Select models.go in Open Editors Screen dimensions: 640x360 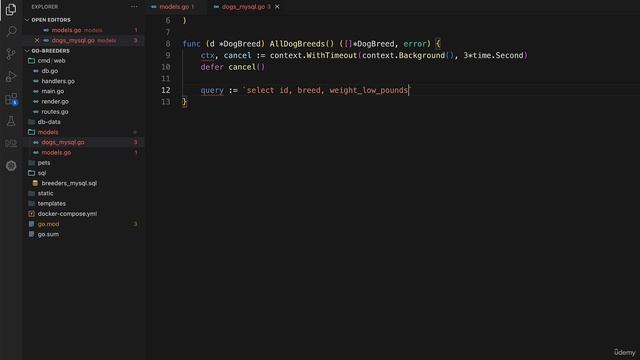pyautogui.click(x=66, y=30)
